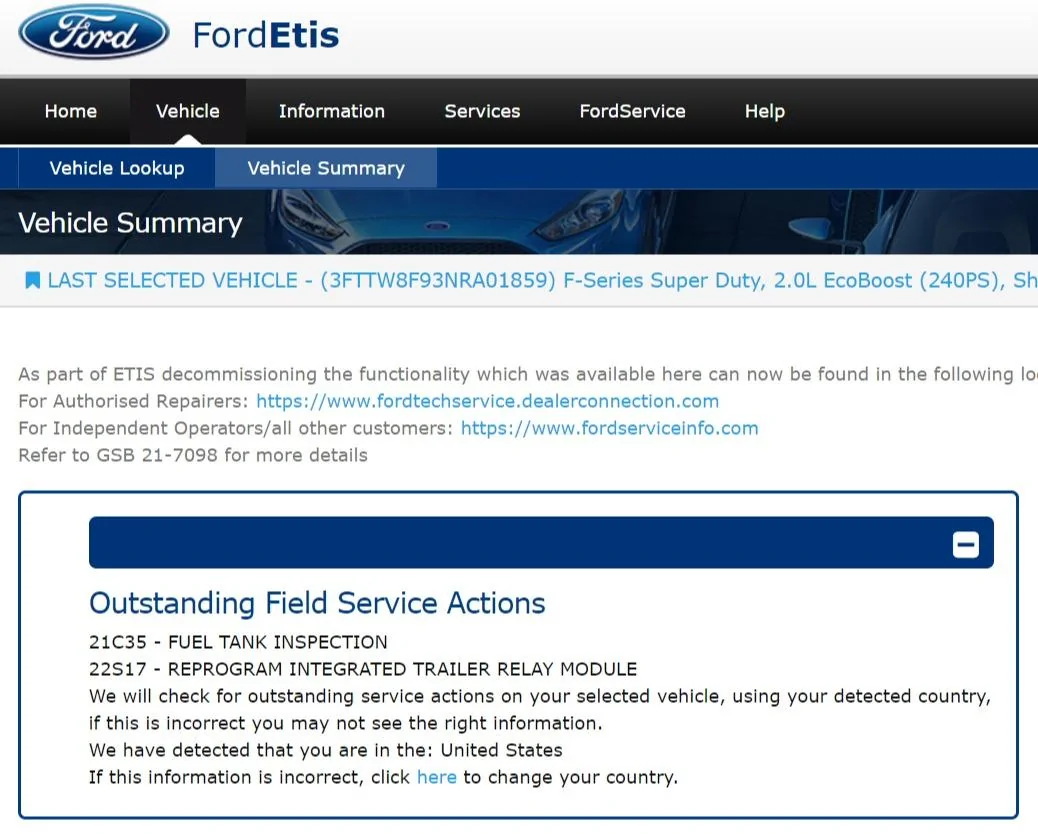The height and width of the screenshot is (834, 1038).
Task: Open the Services menu
Action: (x=483, y=111)
